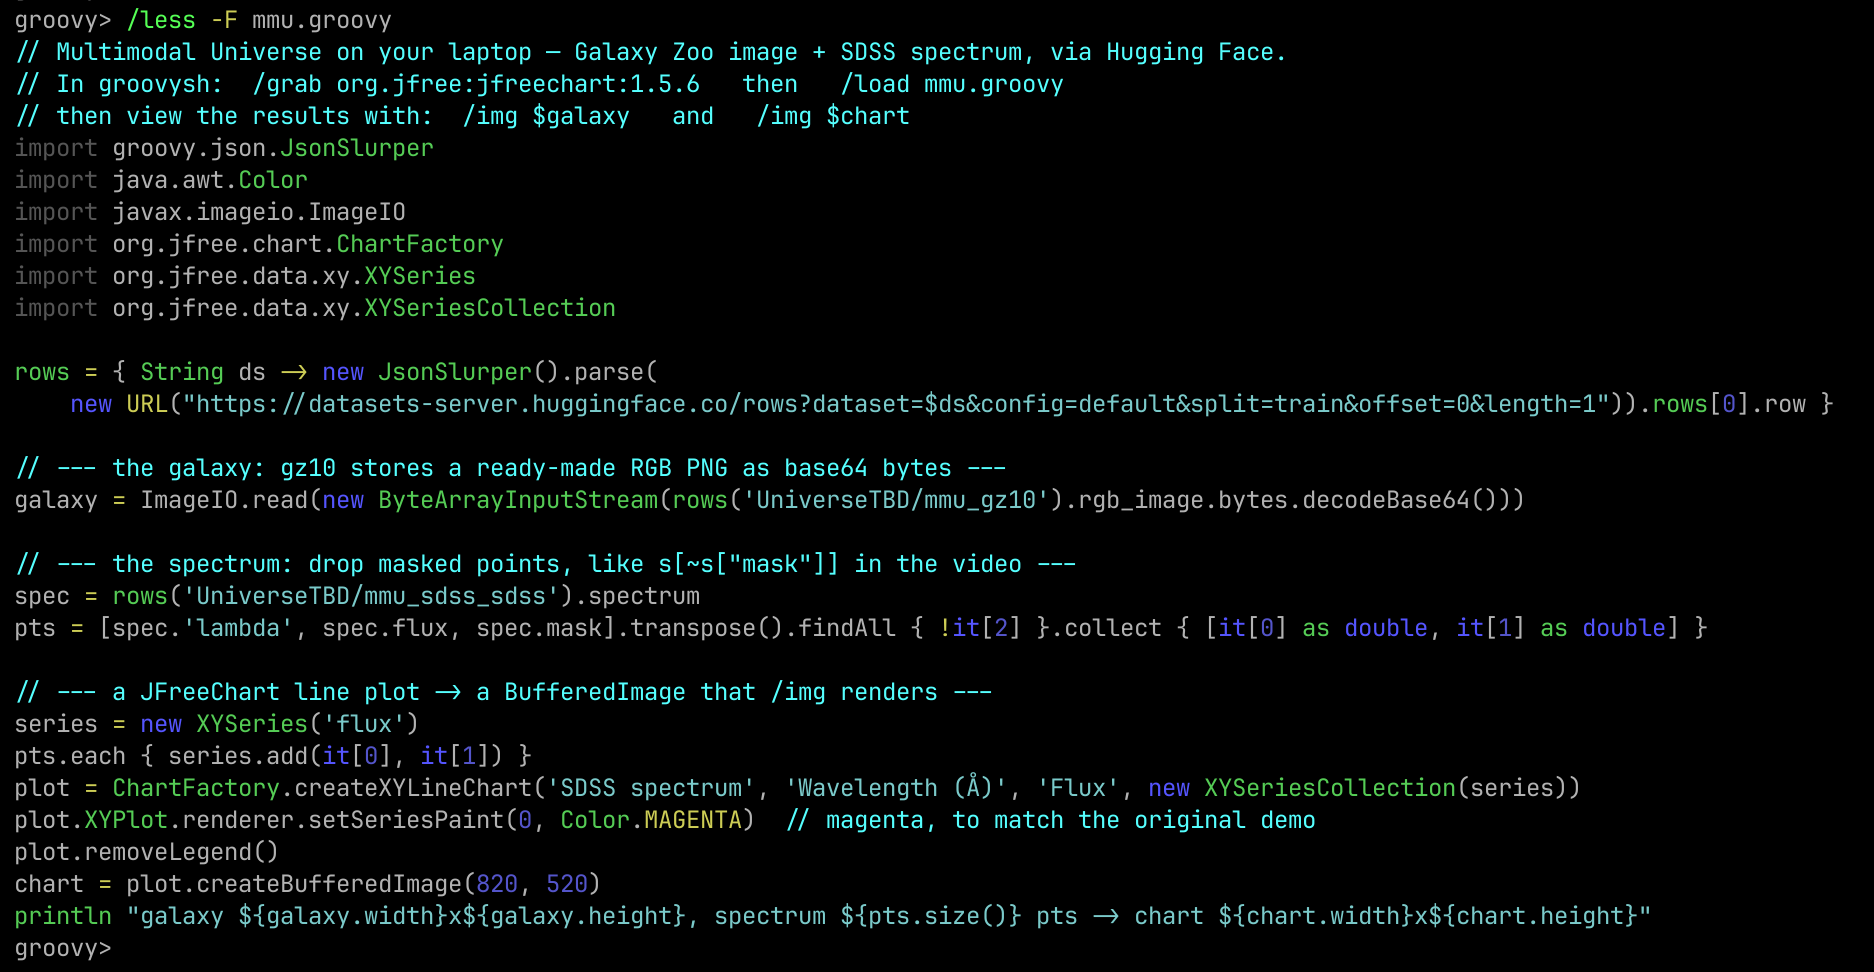The width and height of the screenshot is (1874, 972).
Task: Click the '/less -F mmu.groovy' command text
Action: [259, 20]
